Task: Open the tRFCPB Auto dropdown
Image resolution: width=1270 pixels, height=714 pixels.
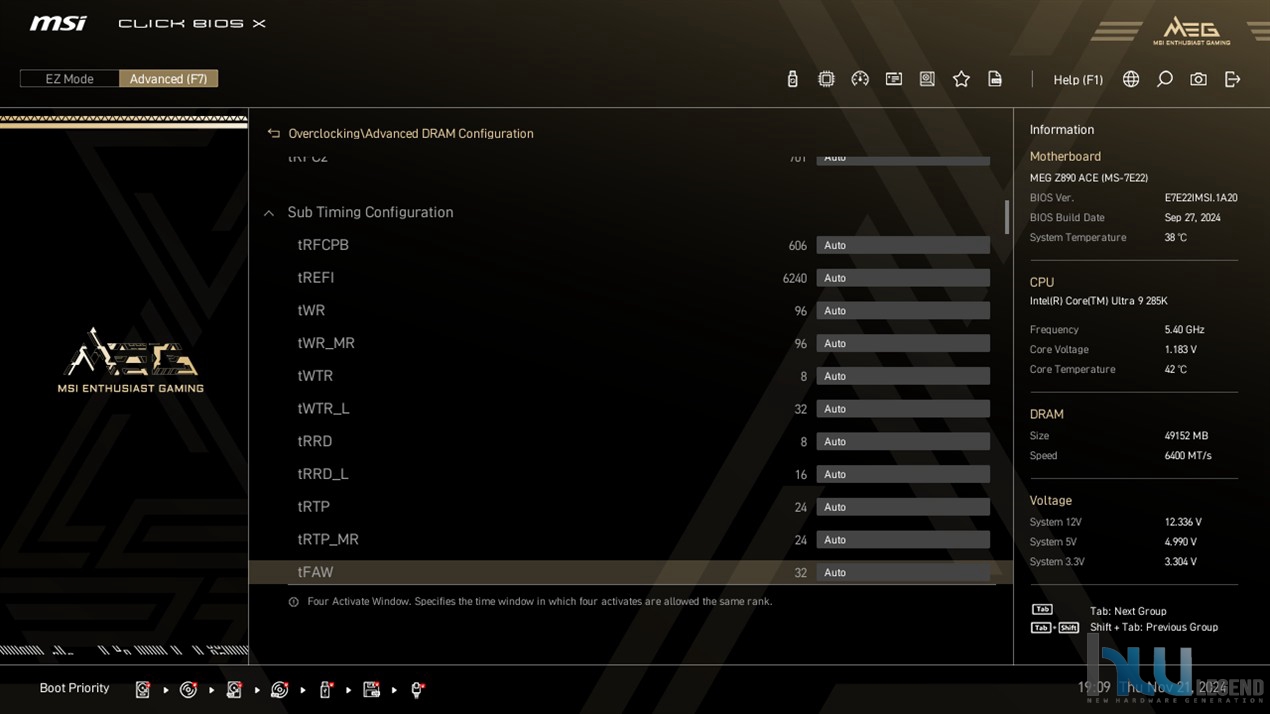Action: 903,245
